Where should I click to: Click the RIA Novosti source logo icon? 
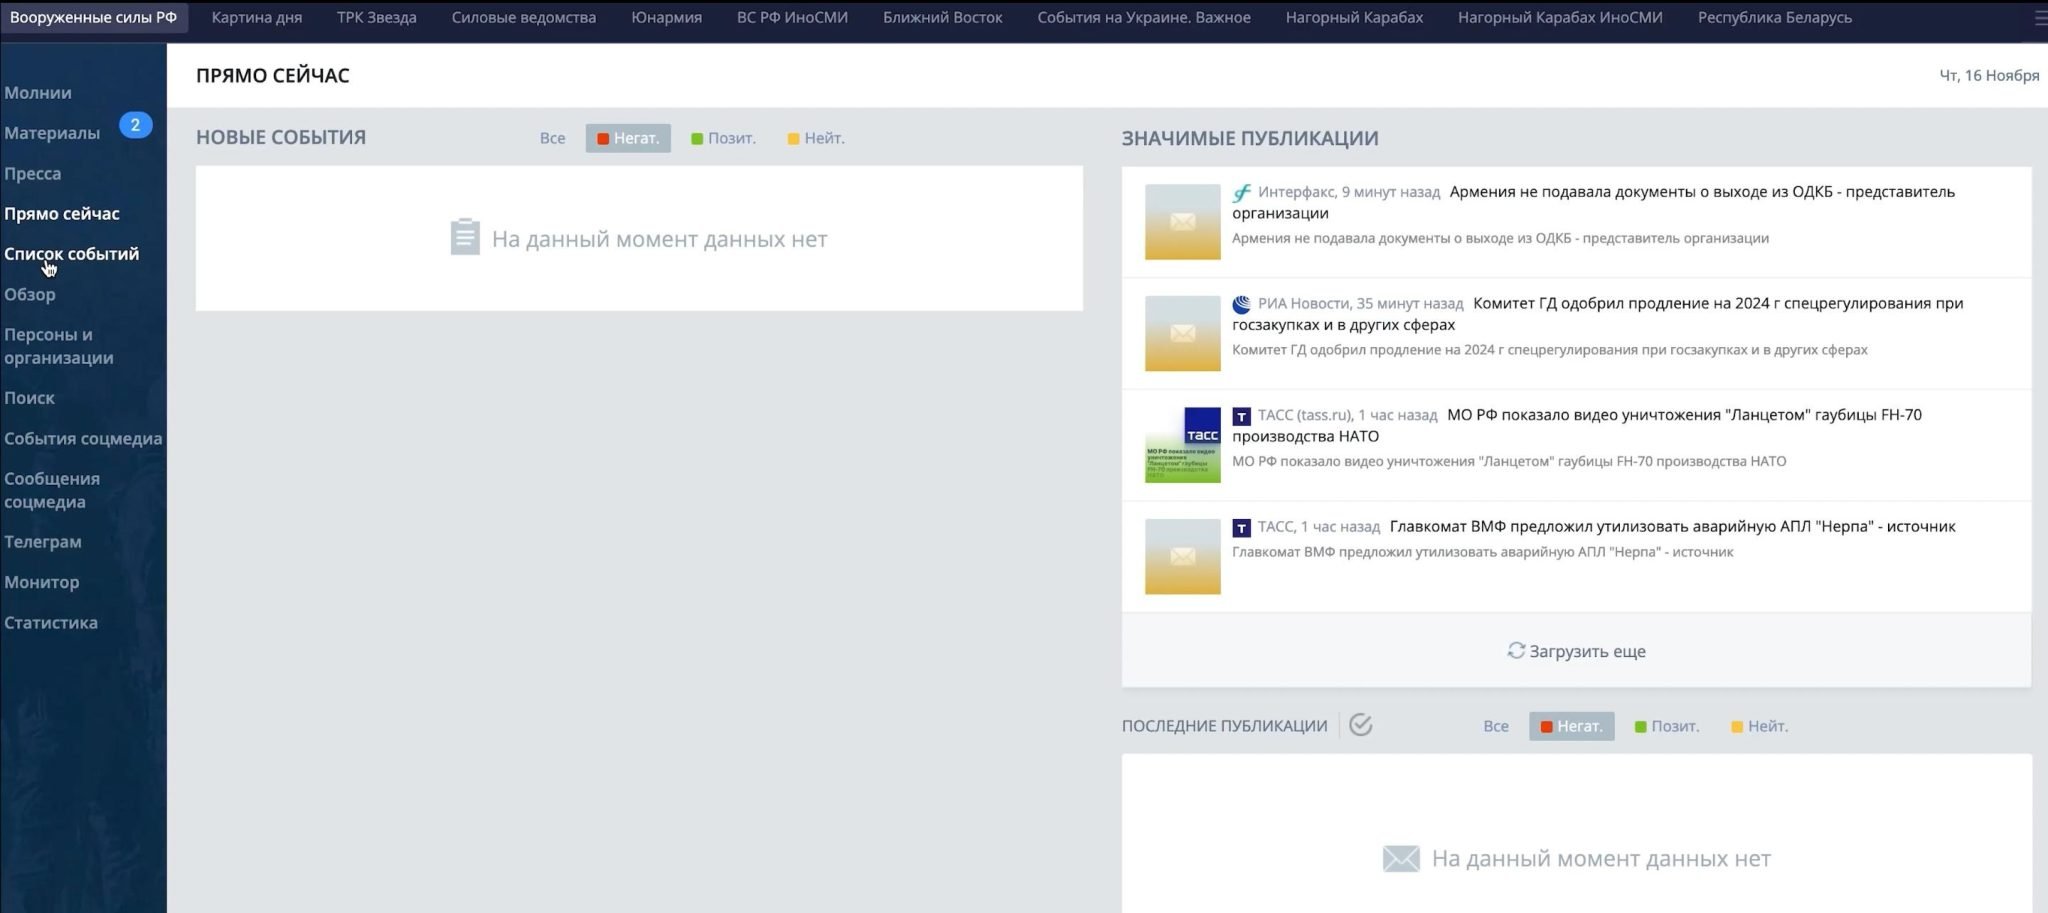[1241, 304]
